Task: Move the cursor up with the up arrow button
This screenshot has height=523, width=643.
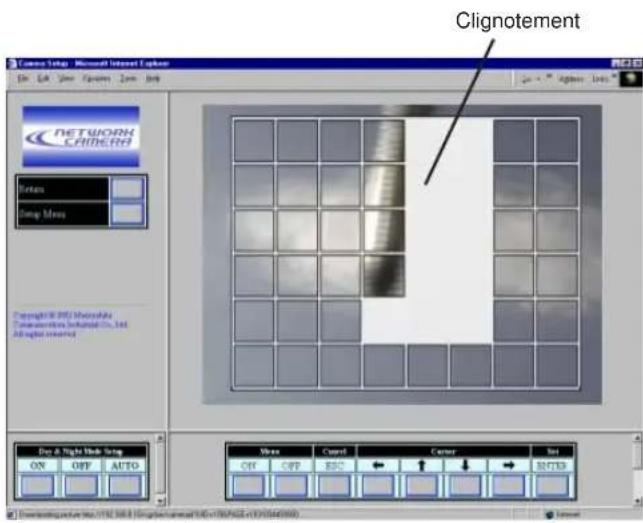Action: pyautogui.click(x=421, y=485)
